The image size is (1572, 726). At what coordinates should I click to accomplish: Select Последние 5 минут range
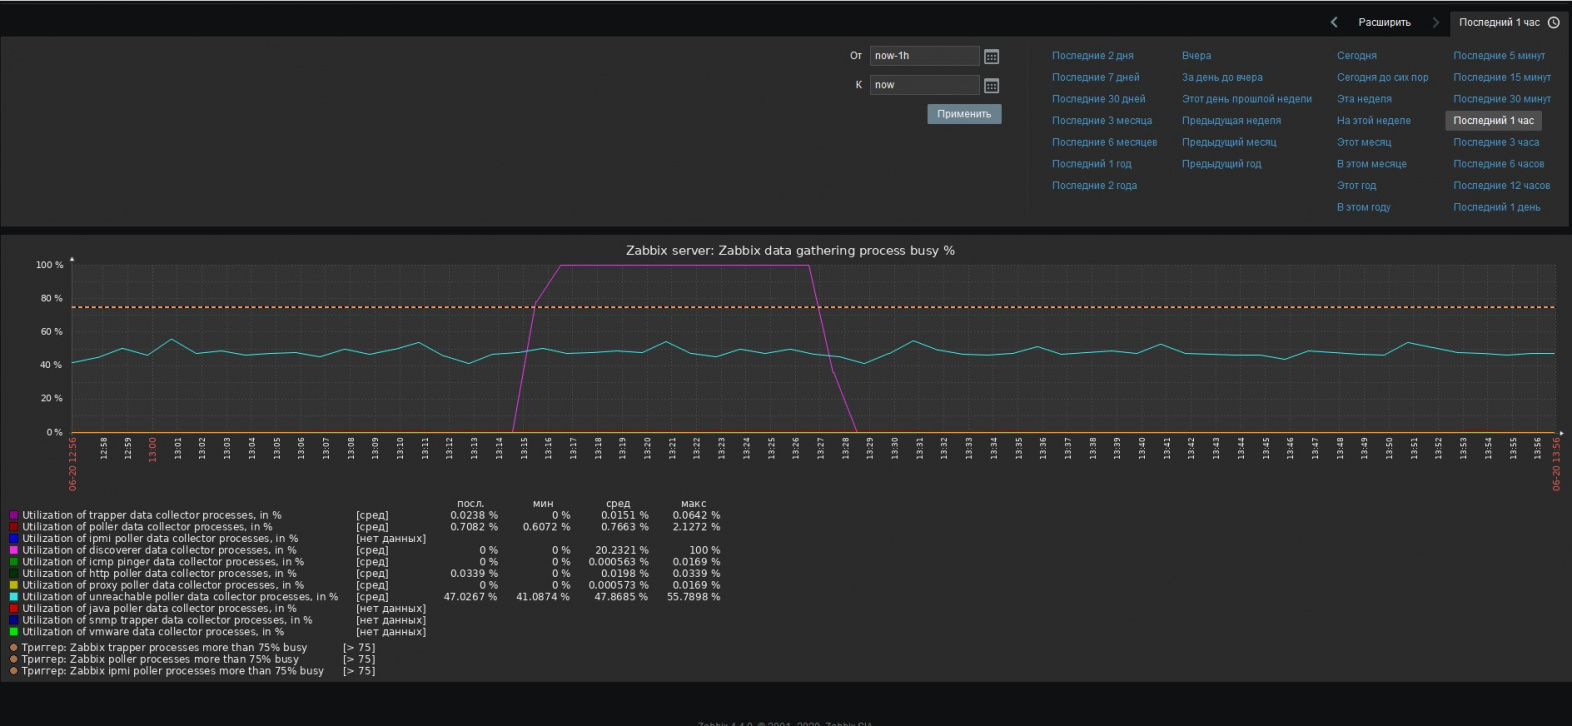pyautogui.click(x=1499, y=56)
